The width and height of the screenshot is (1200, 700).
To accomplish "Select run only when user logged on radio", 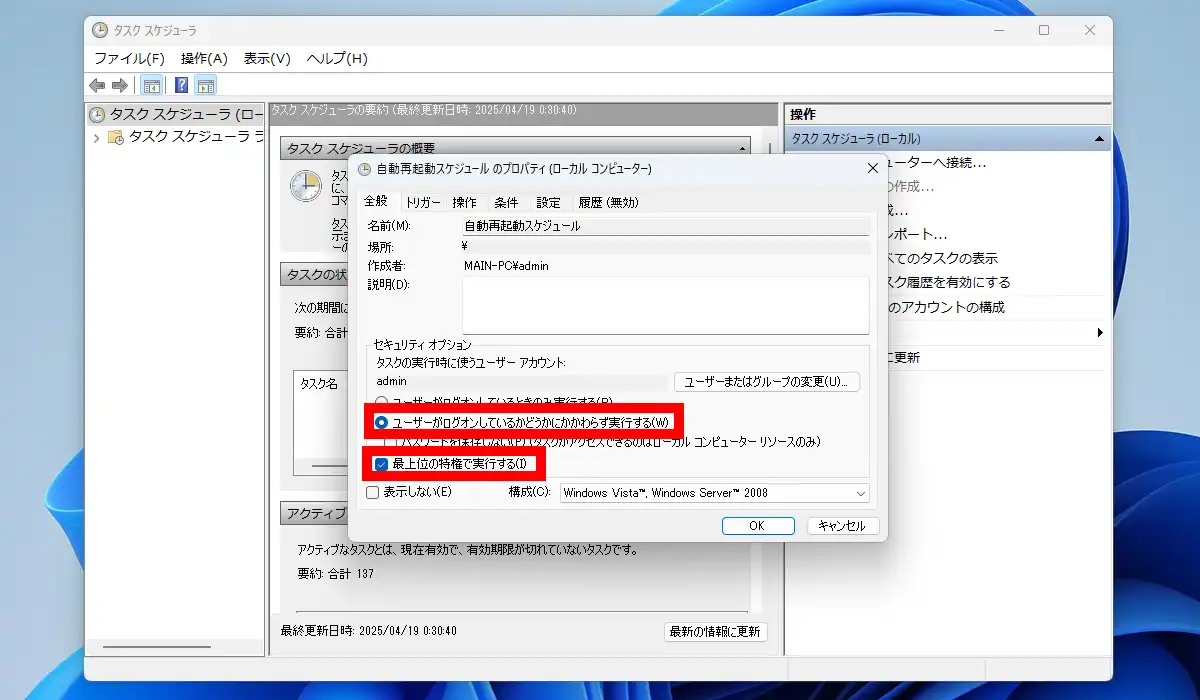I will click(382, 400).
